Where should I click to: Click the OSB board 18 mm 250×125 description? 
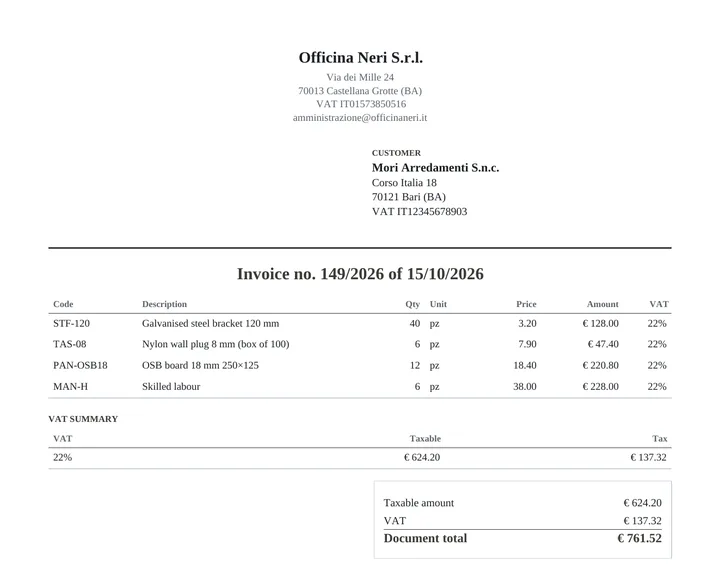pyautogui.click(x=200, y=365)
